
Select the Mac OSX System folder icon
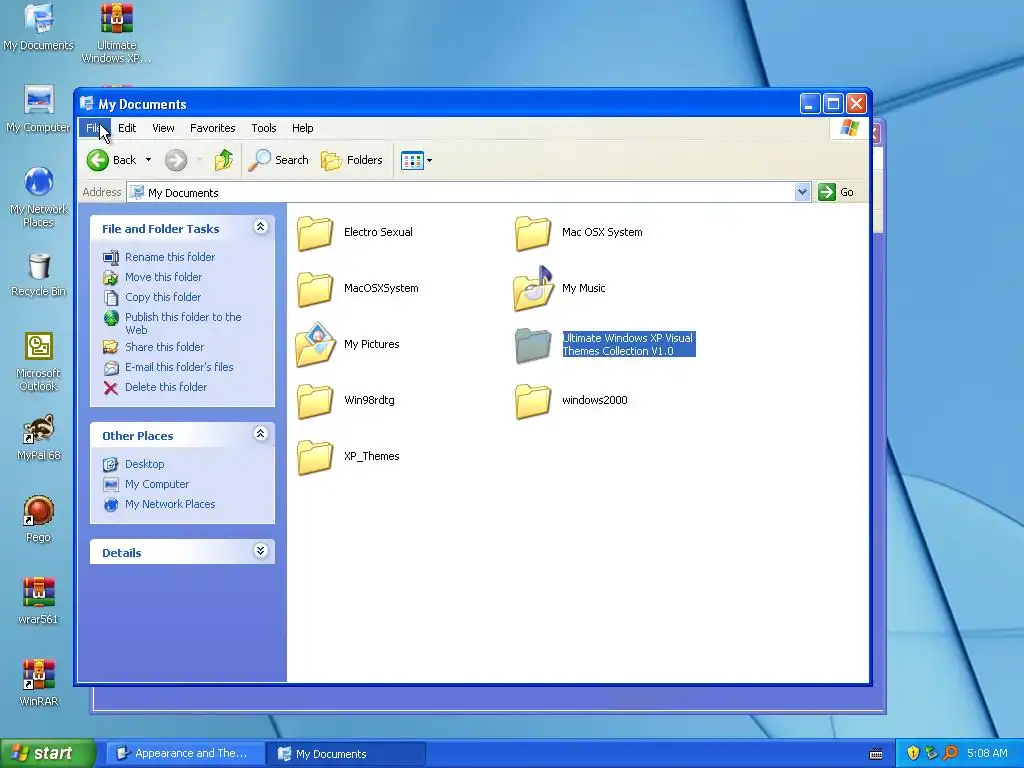533,233
